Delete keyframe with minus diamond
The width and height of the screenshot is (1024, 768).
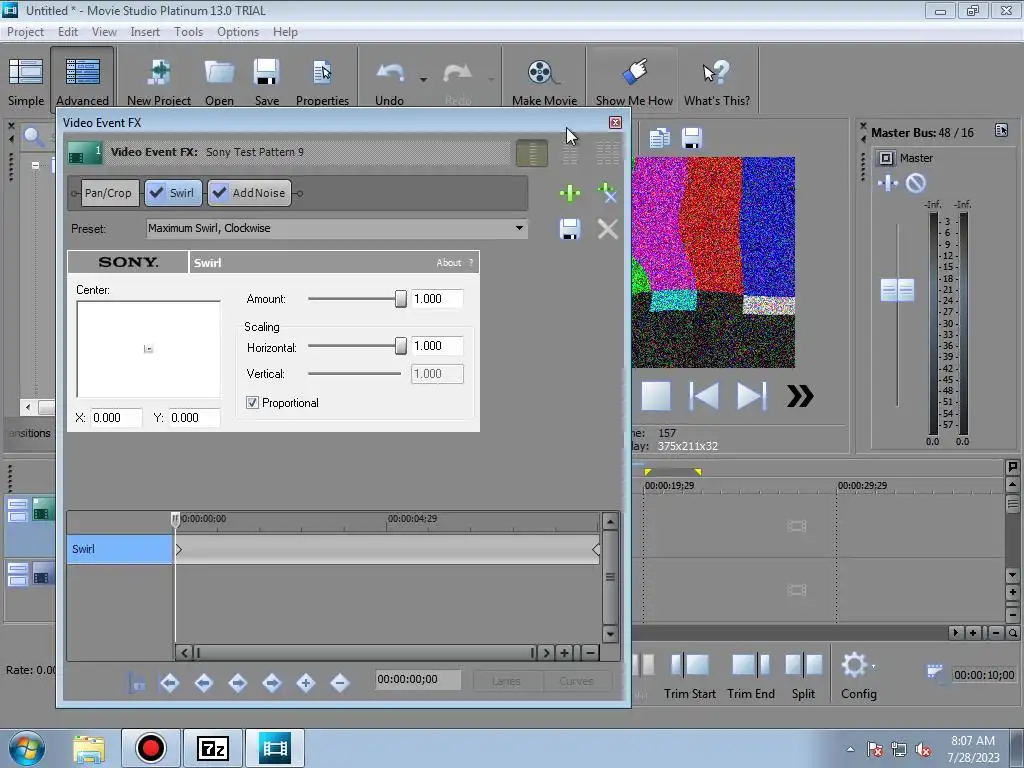[x=340, y=683]
